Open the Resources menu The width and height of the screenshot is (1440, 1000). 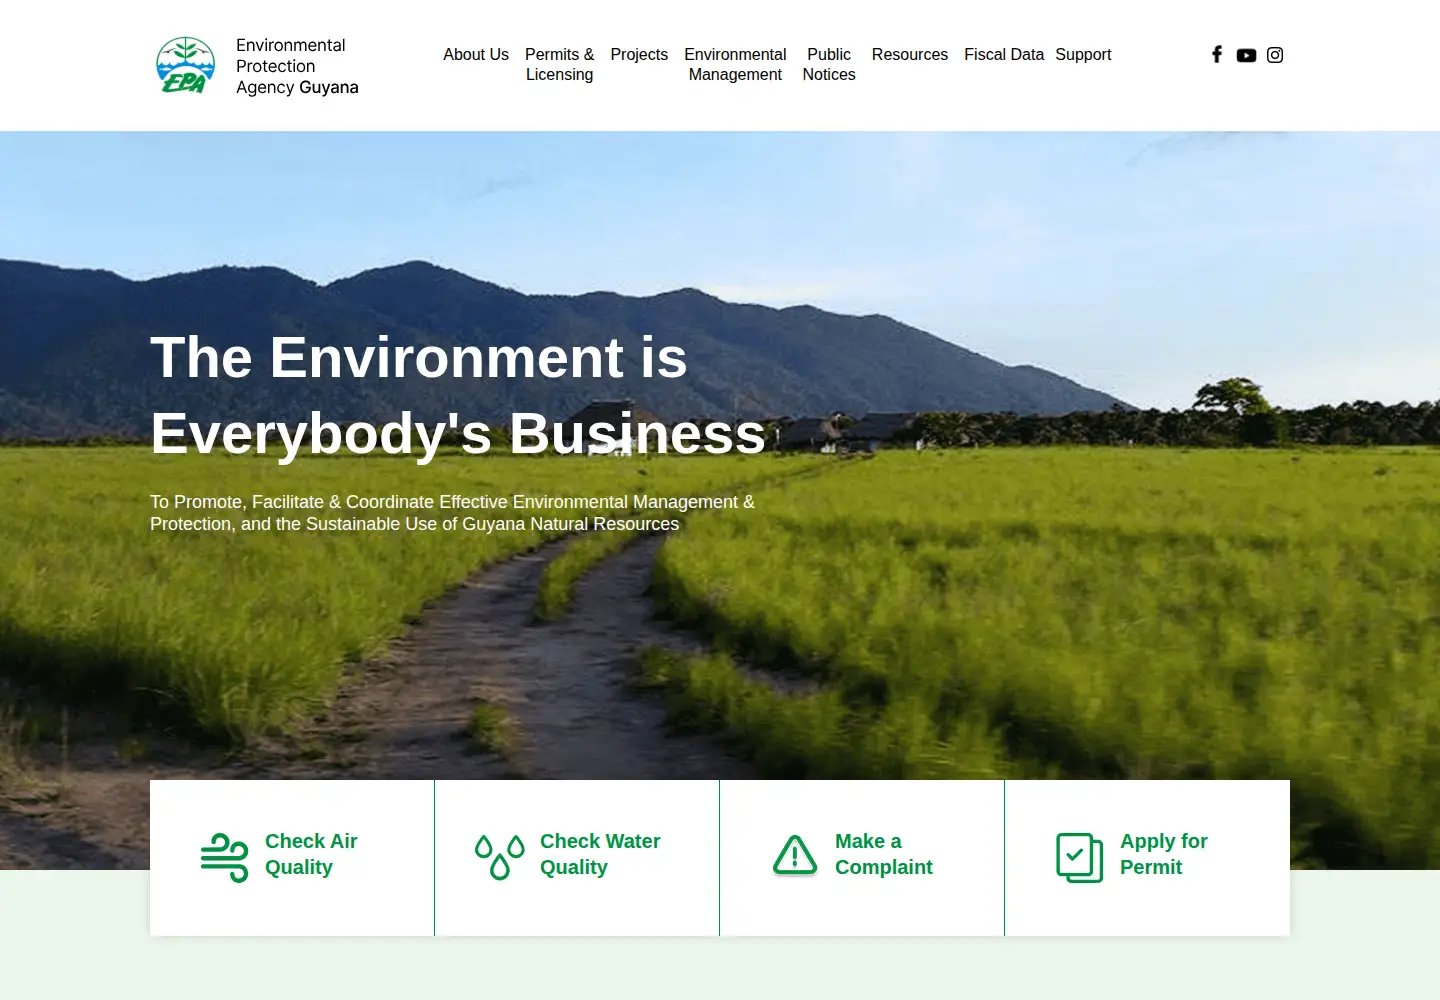pos(910,54)
